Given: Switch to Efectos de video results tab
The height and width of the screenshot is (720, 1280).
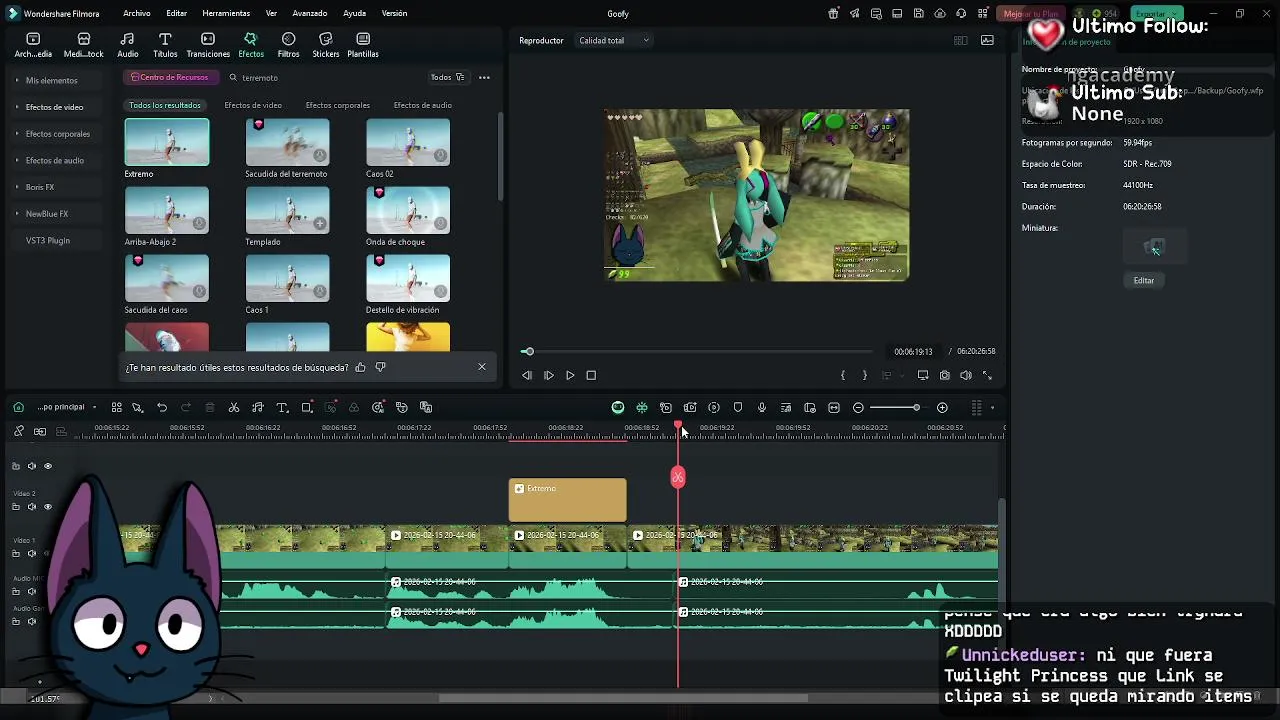Looking at the screenshot, I should (253, 105).
